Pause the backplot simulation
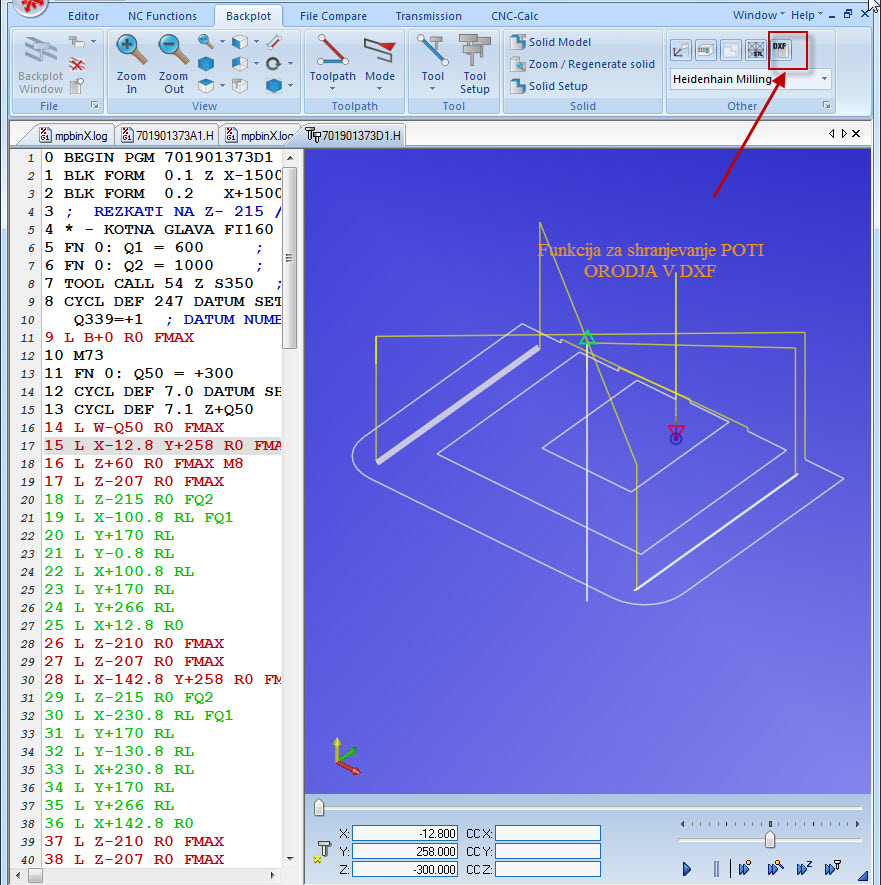The height and width of the screenshot is (885, 881). coord(716,869)
